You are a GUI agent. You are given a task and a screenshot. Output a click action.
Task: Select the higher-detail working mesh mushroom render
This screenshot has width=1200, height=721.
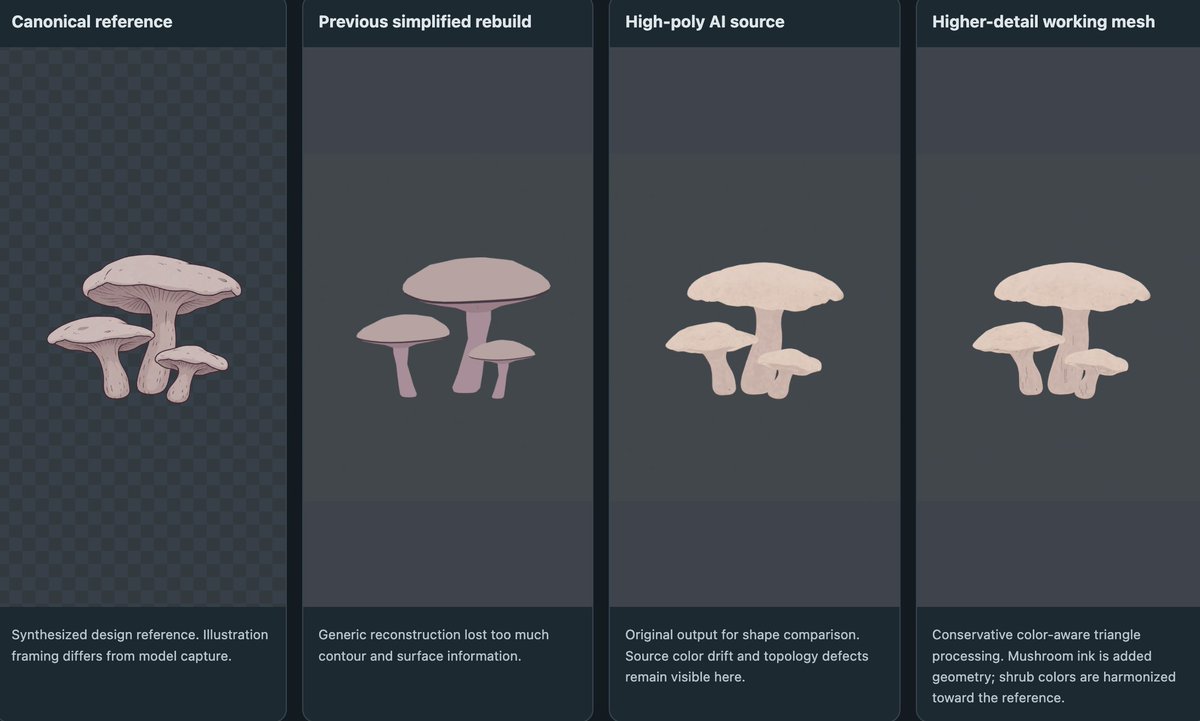1061,329
